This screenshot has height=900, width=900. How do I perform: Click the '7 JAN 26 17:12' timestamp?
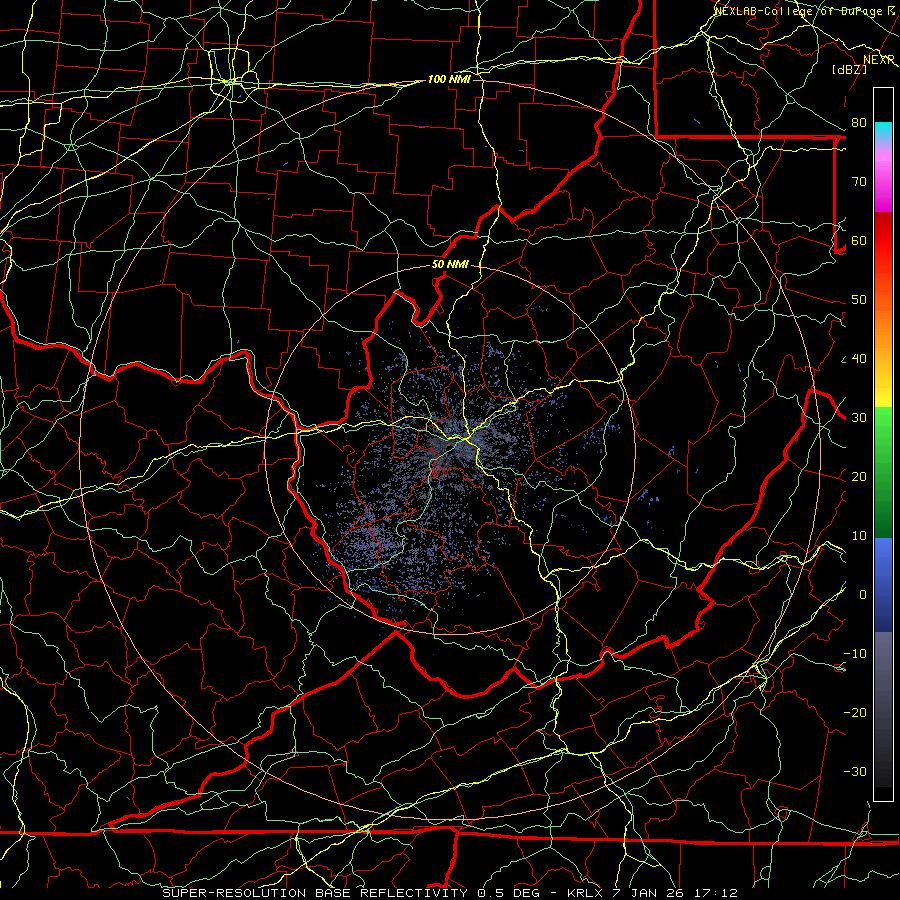675,893
